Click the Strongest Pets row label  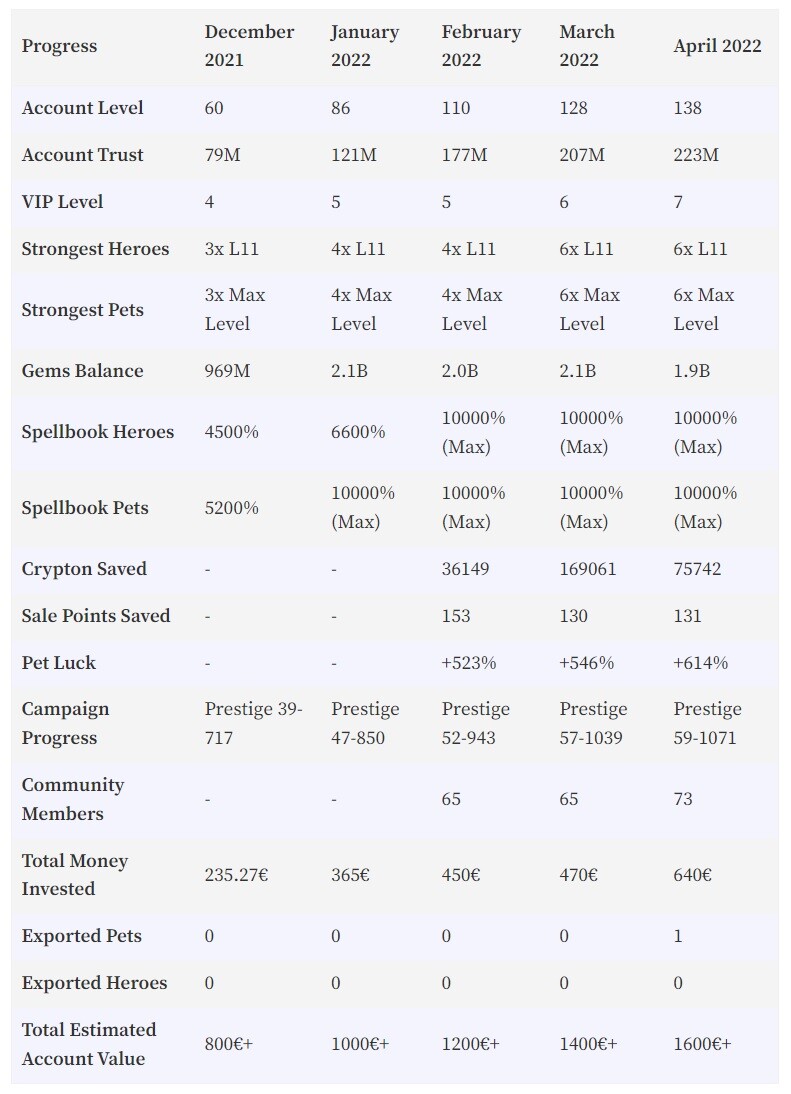pos(82,310)
